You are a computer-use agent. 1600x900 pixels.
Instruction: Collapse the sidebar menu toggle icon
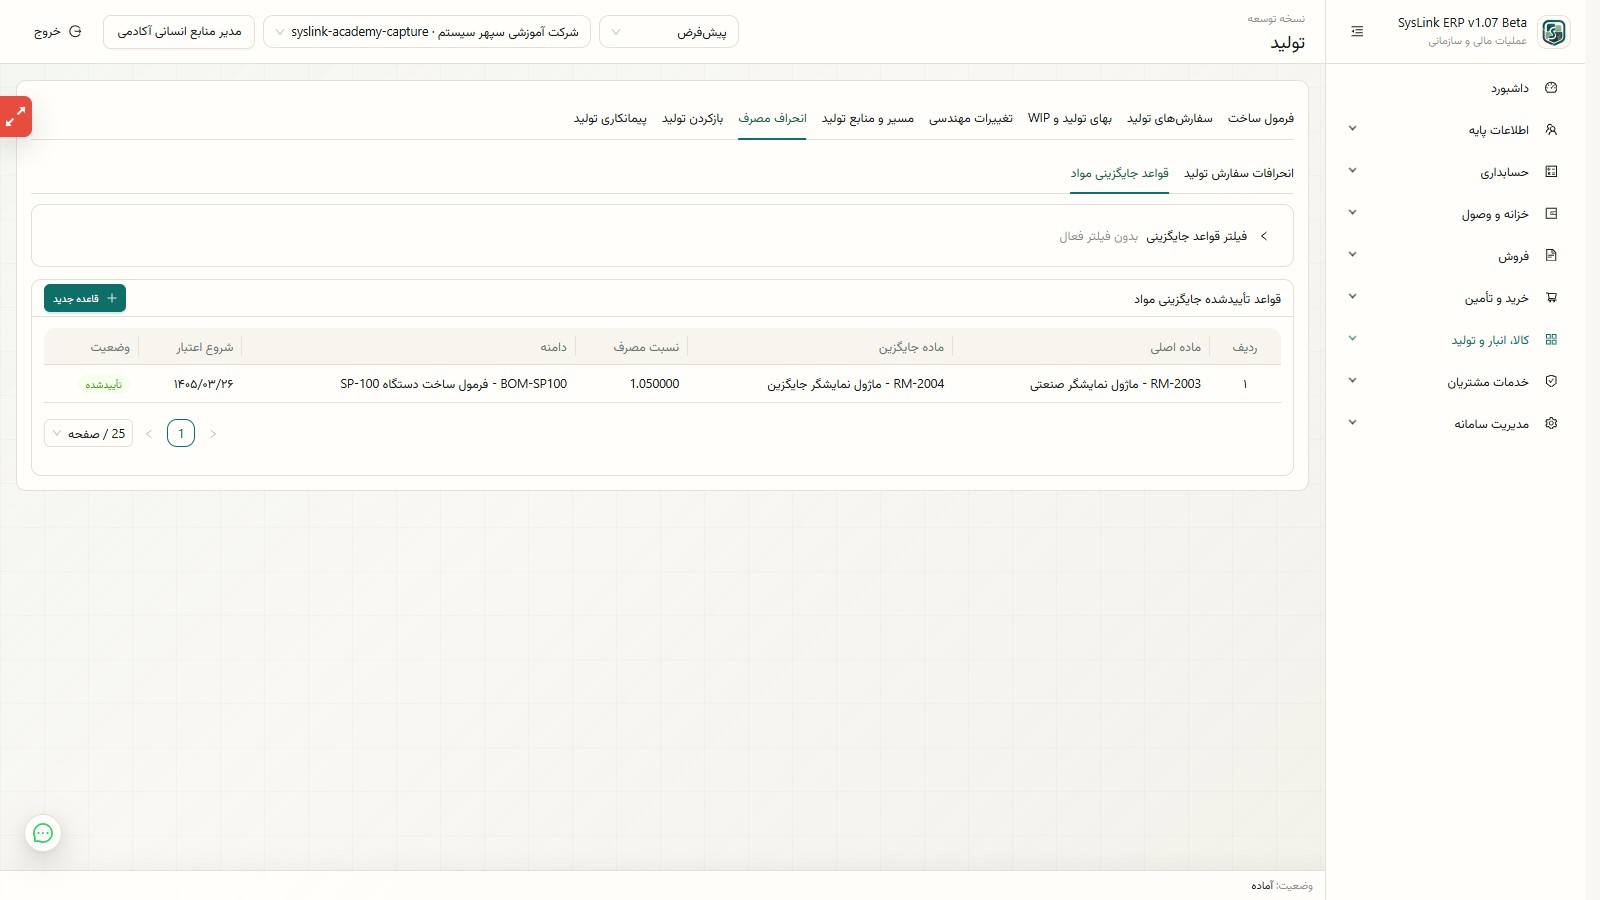(x=1357, y=32)
